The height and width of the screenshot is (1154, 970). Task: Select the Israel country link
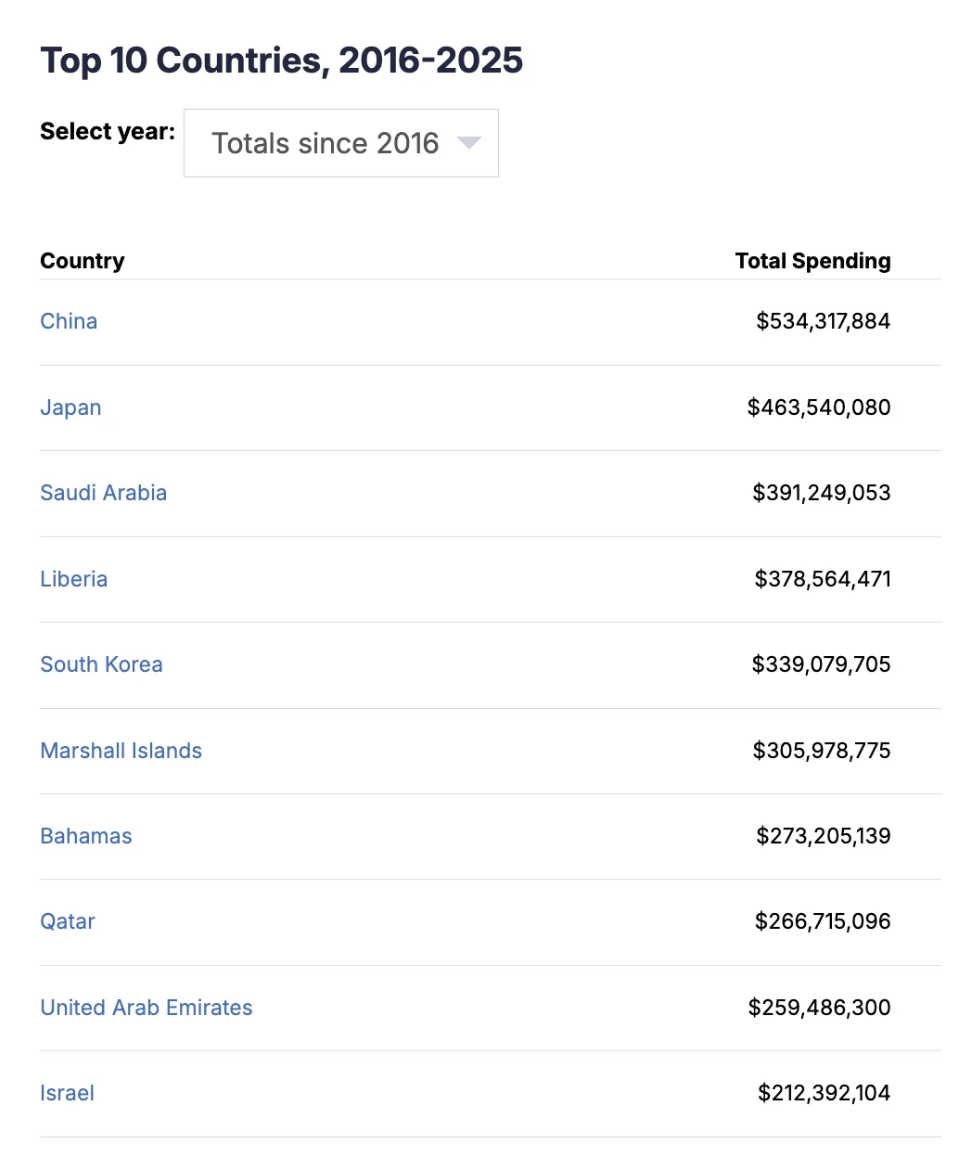(67, 1093)
